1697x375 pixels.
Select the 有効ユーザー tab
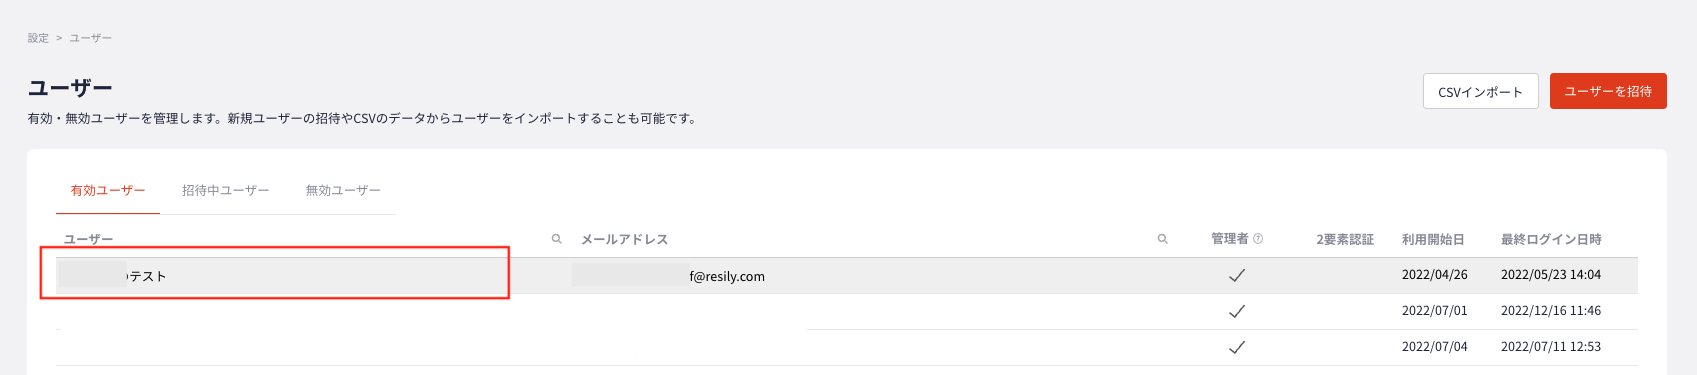tap(108, 190)
